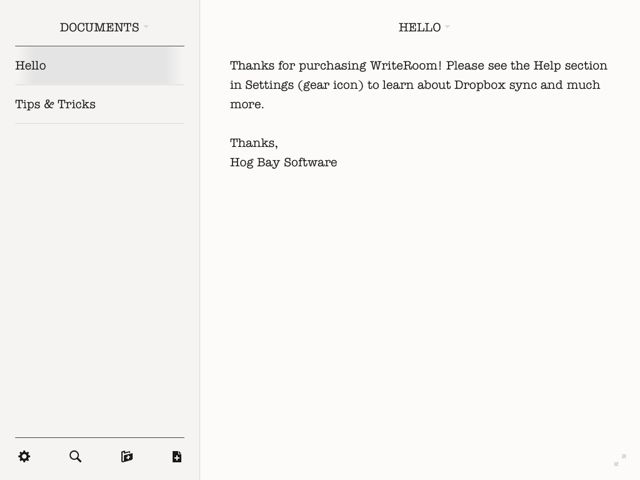Viewport: 640px width, 480px height.
Task: Select the Hello document in list
Action: [x=100, y=66]
